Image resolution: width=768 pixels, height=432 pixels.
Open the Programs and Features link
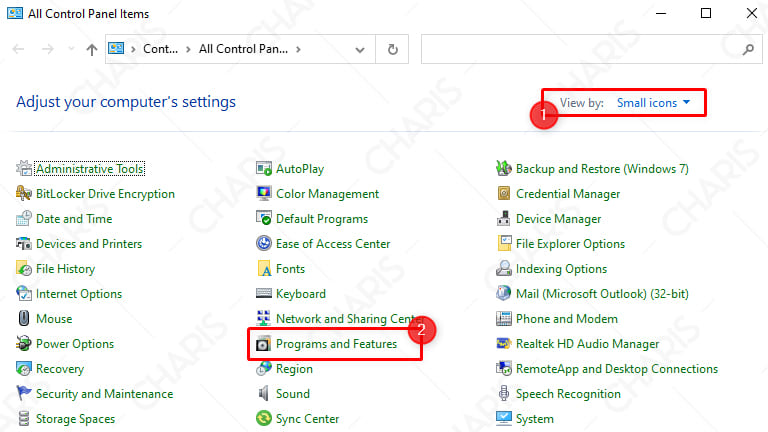(x=336, y=343)
